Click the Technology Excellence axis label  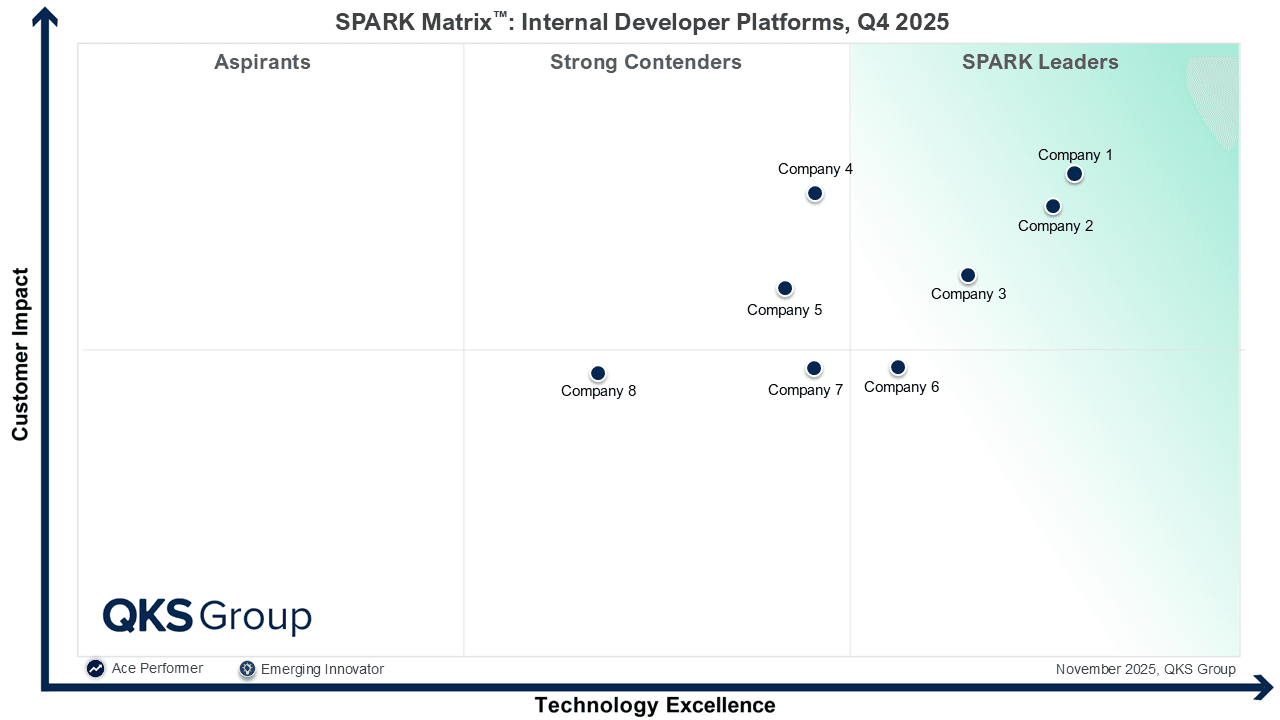tap(655, 705)
